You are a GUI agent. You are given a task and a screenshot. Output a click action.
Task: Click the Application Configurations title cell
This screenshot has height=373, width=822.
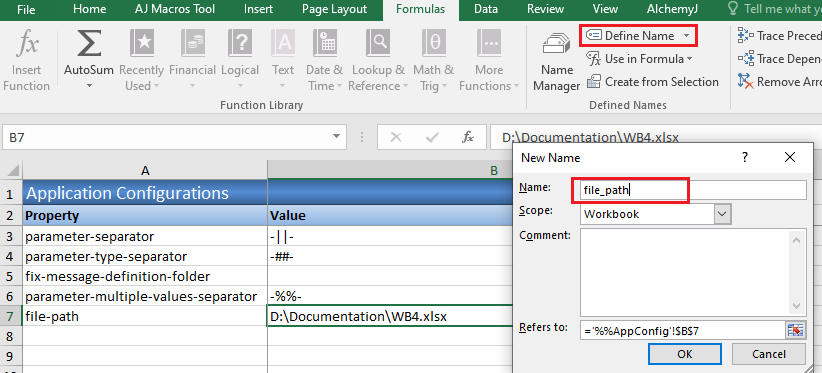[145, 193]
